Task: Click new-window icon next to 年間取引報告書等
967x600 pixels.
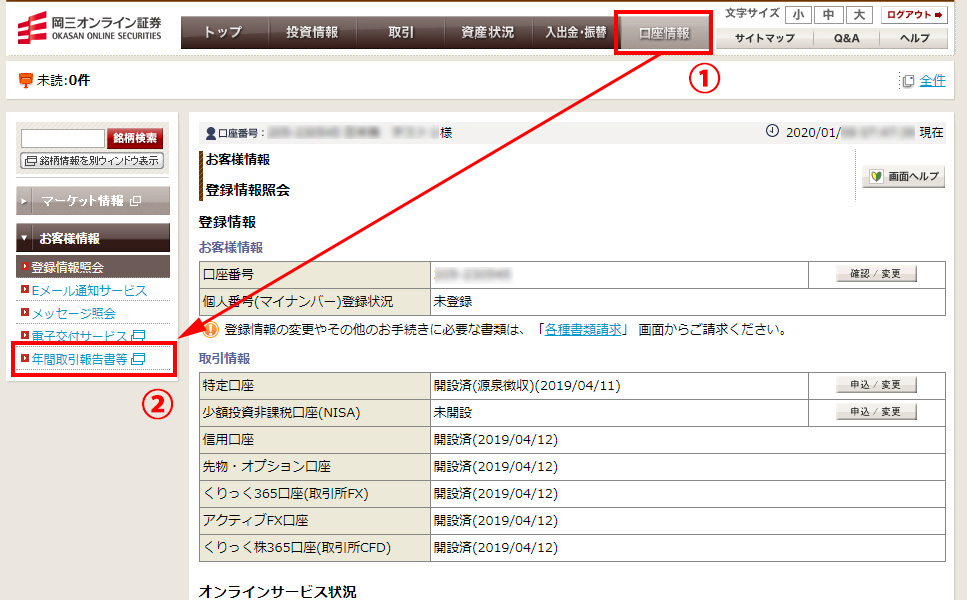Action: pyautogui.click(x=138, y=359)
